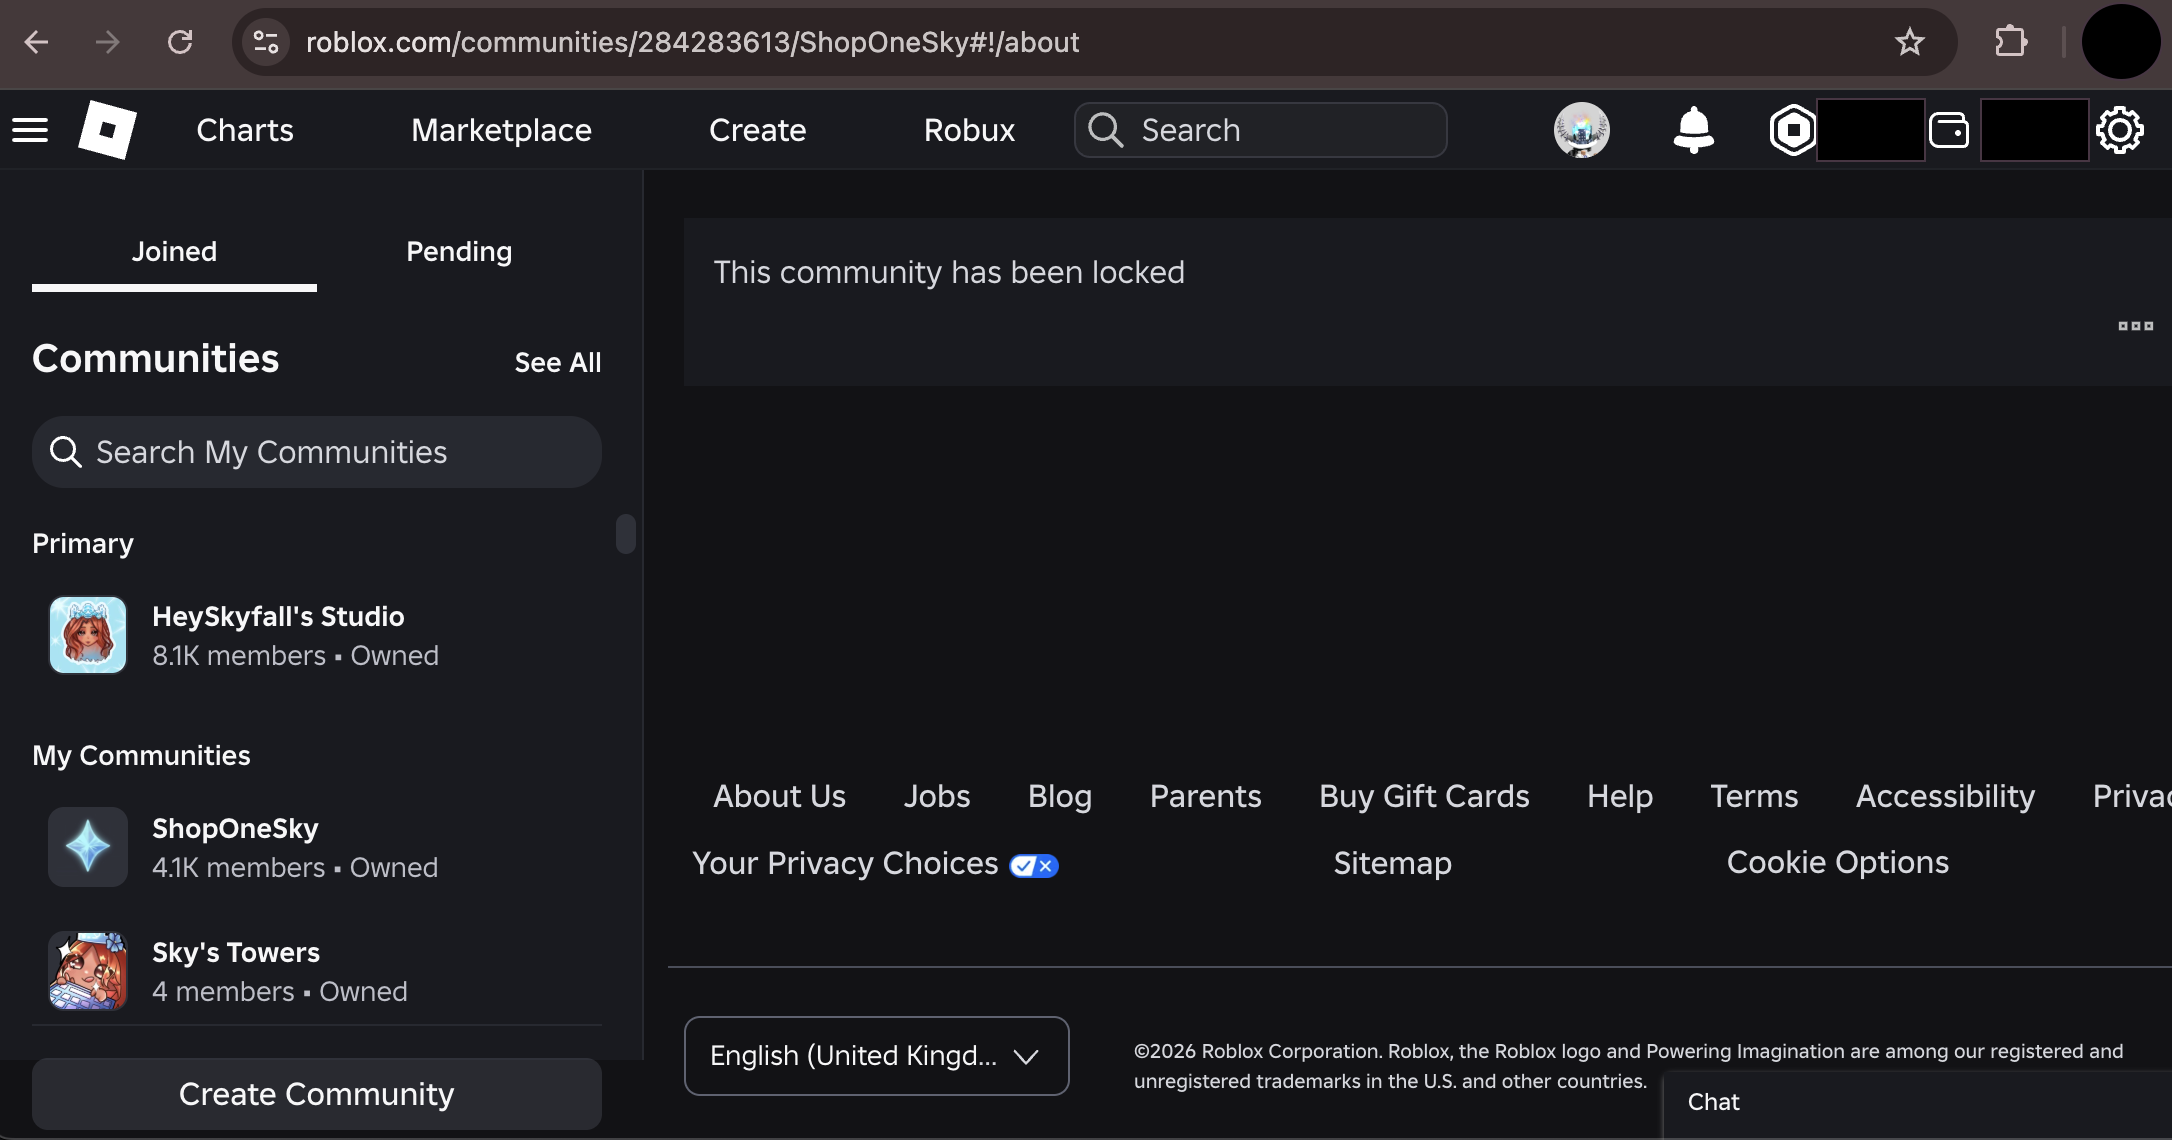Open the Help footer link
This screenshot has height=1140, width=2172.
[x=1620, y=796]
